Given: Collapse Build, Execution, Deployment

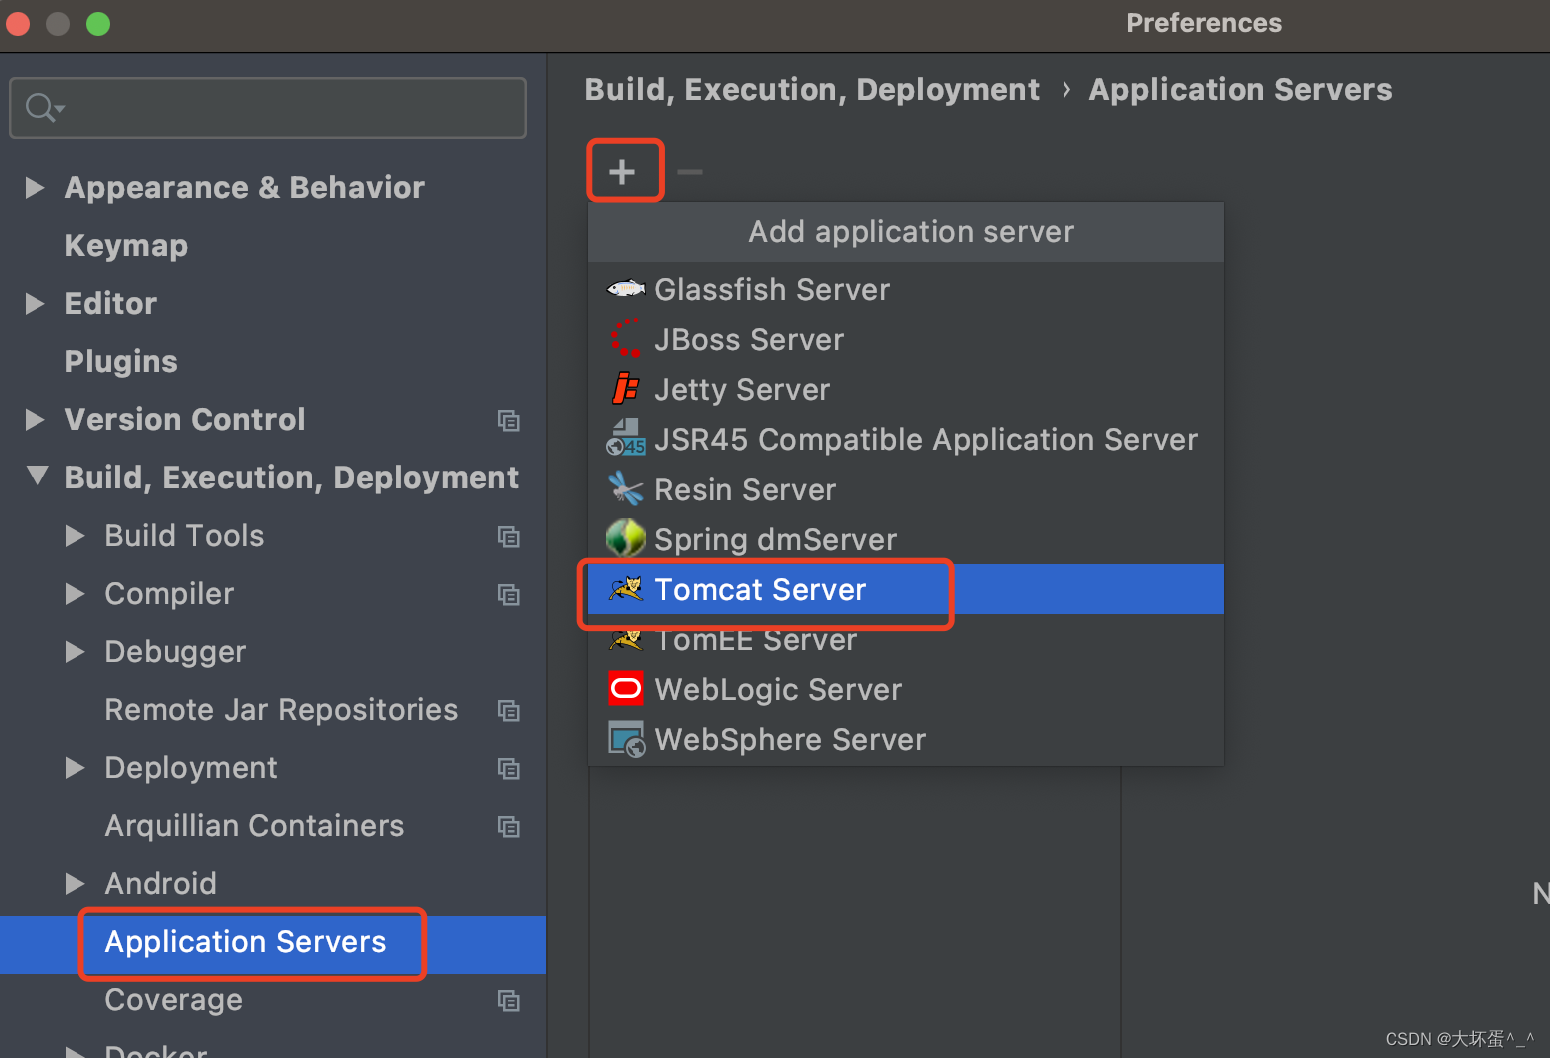Looking at the screenshot, I should coord(37,477).
